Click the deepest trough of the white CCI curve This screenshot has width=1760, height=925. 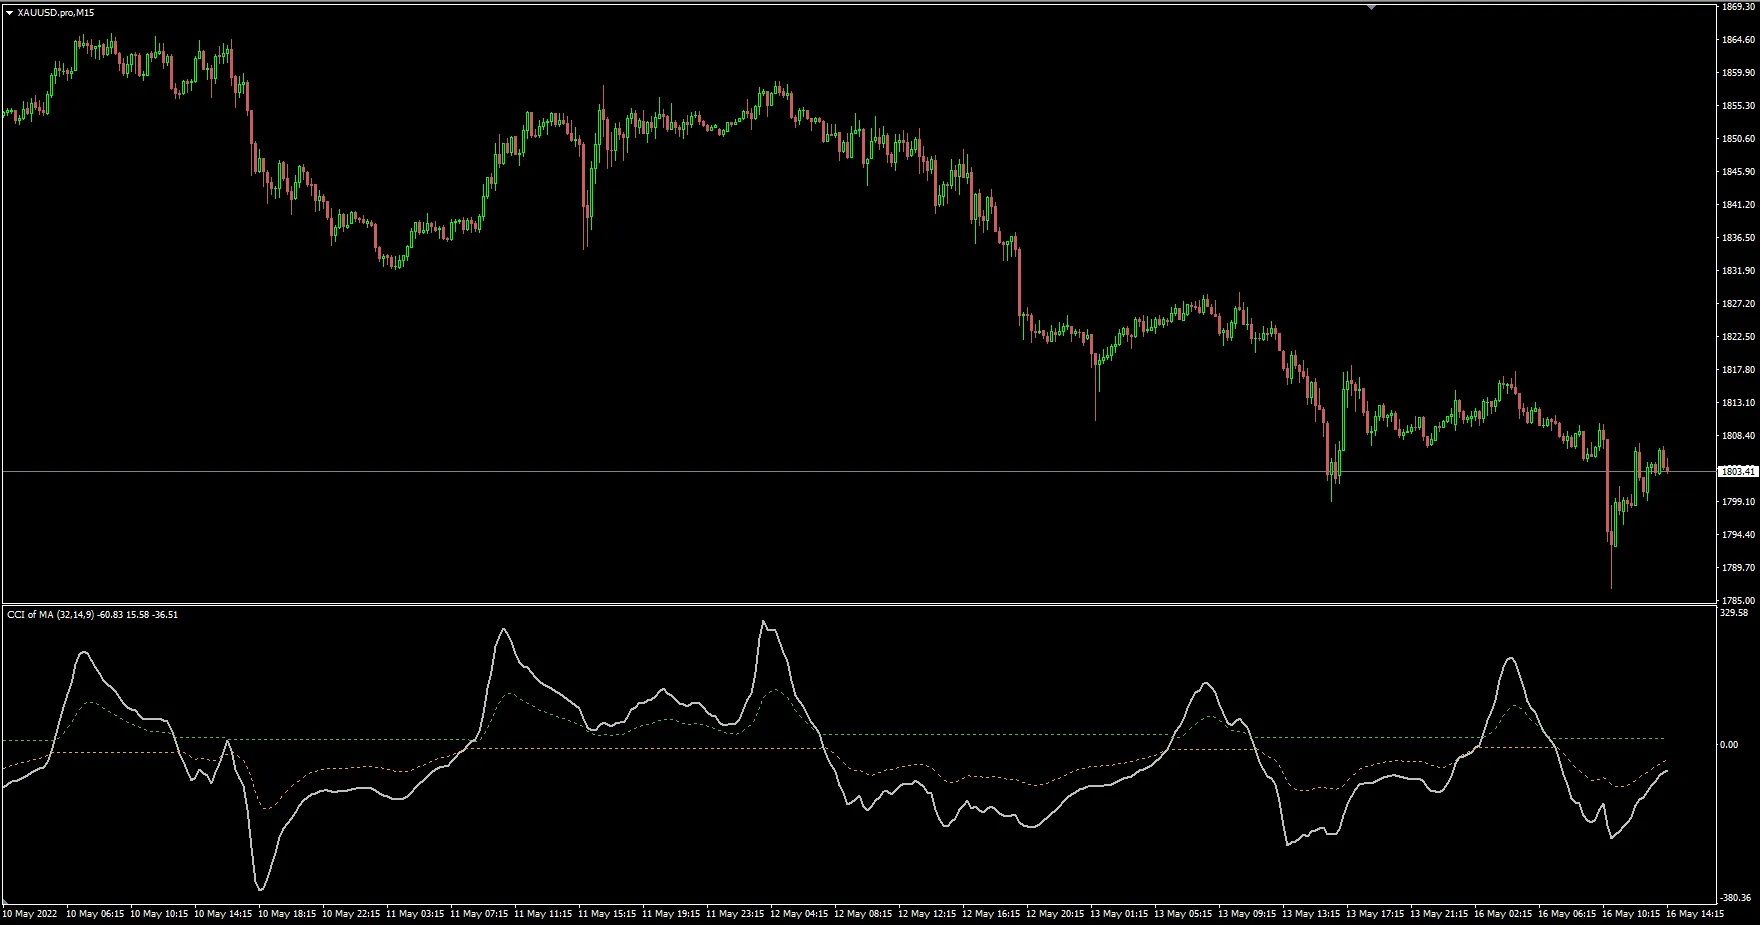point(262,888)
